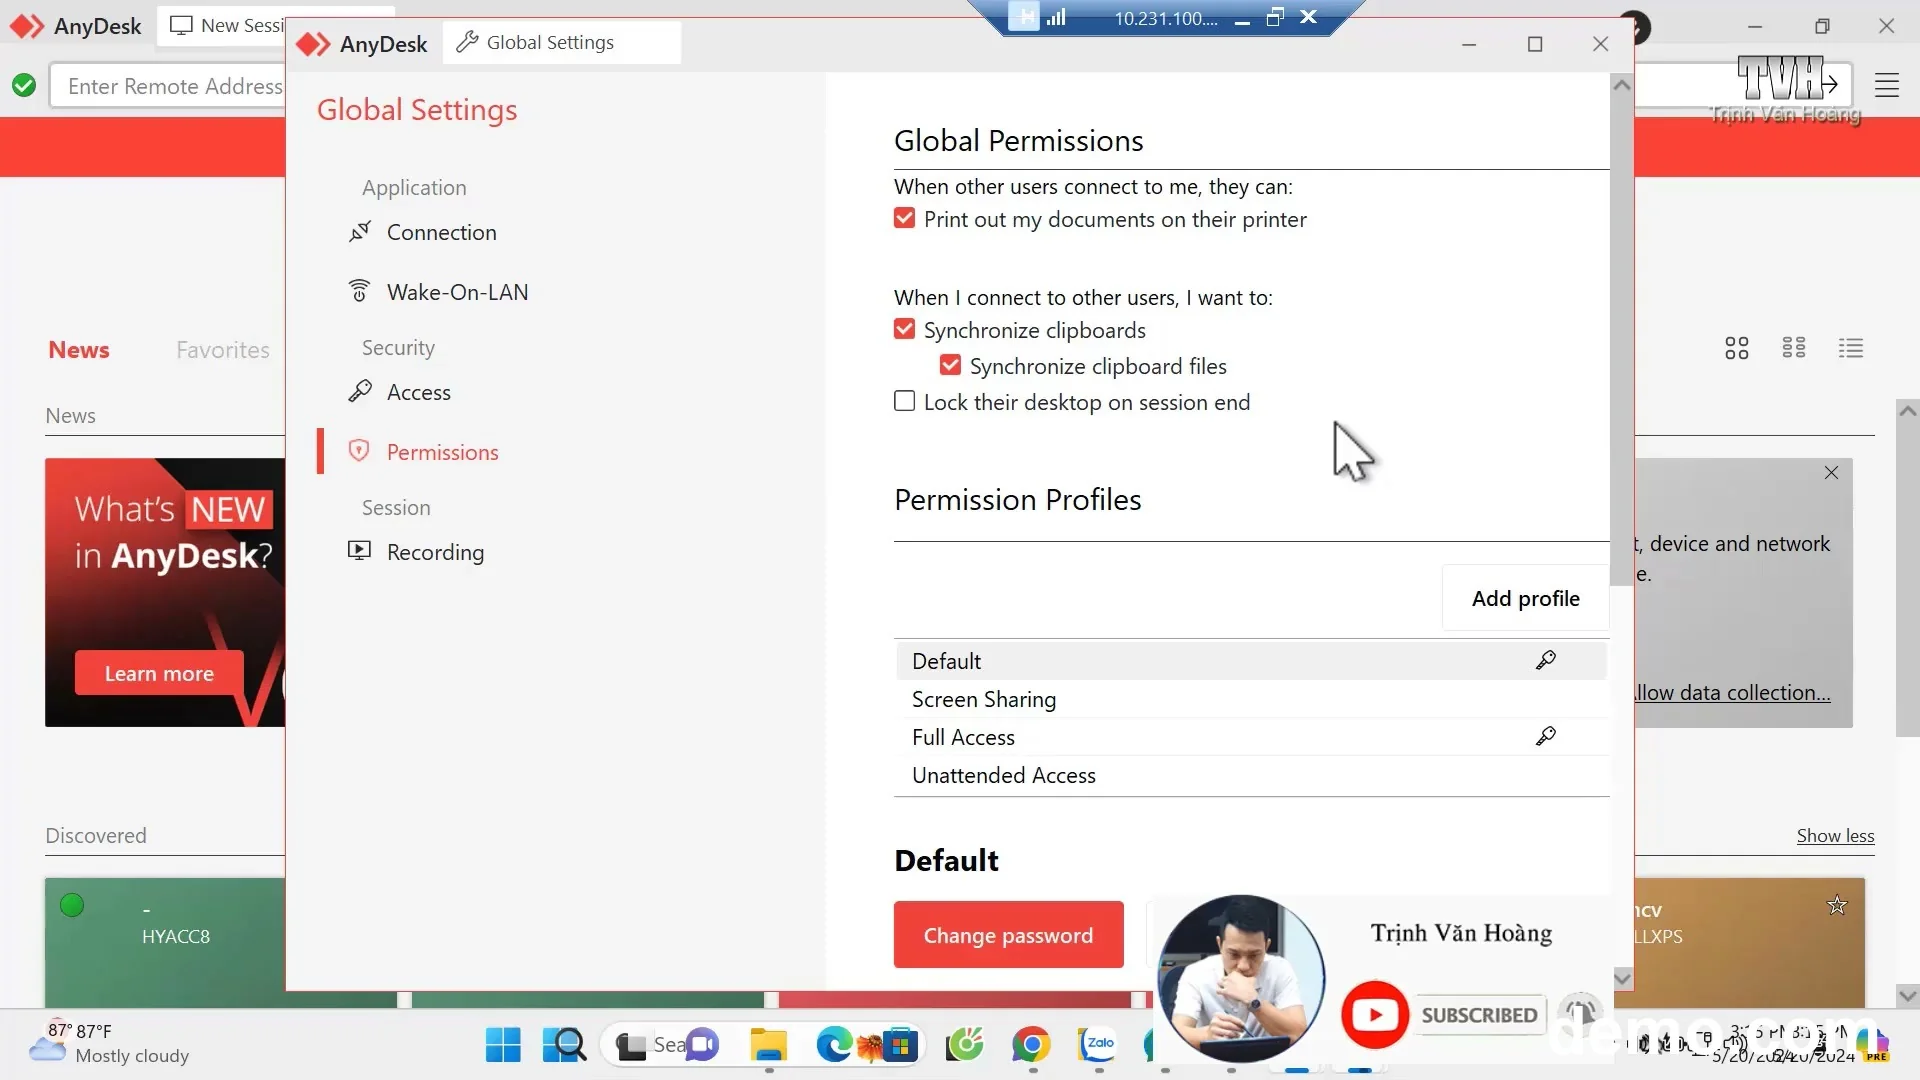Open the weather widget showing Mostly cloudy

pyautogui.click(x=110, y=1043)
